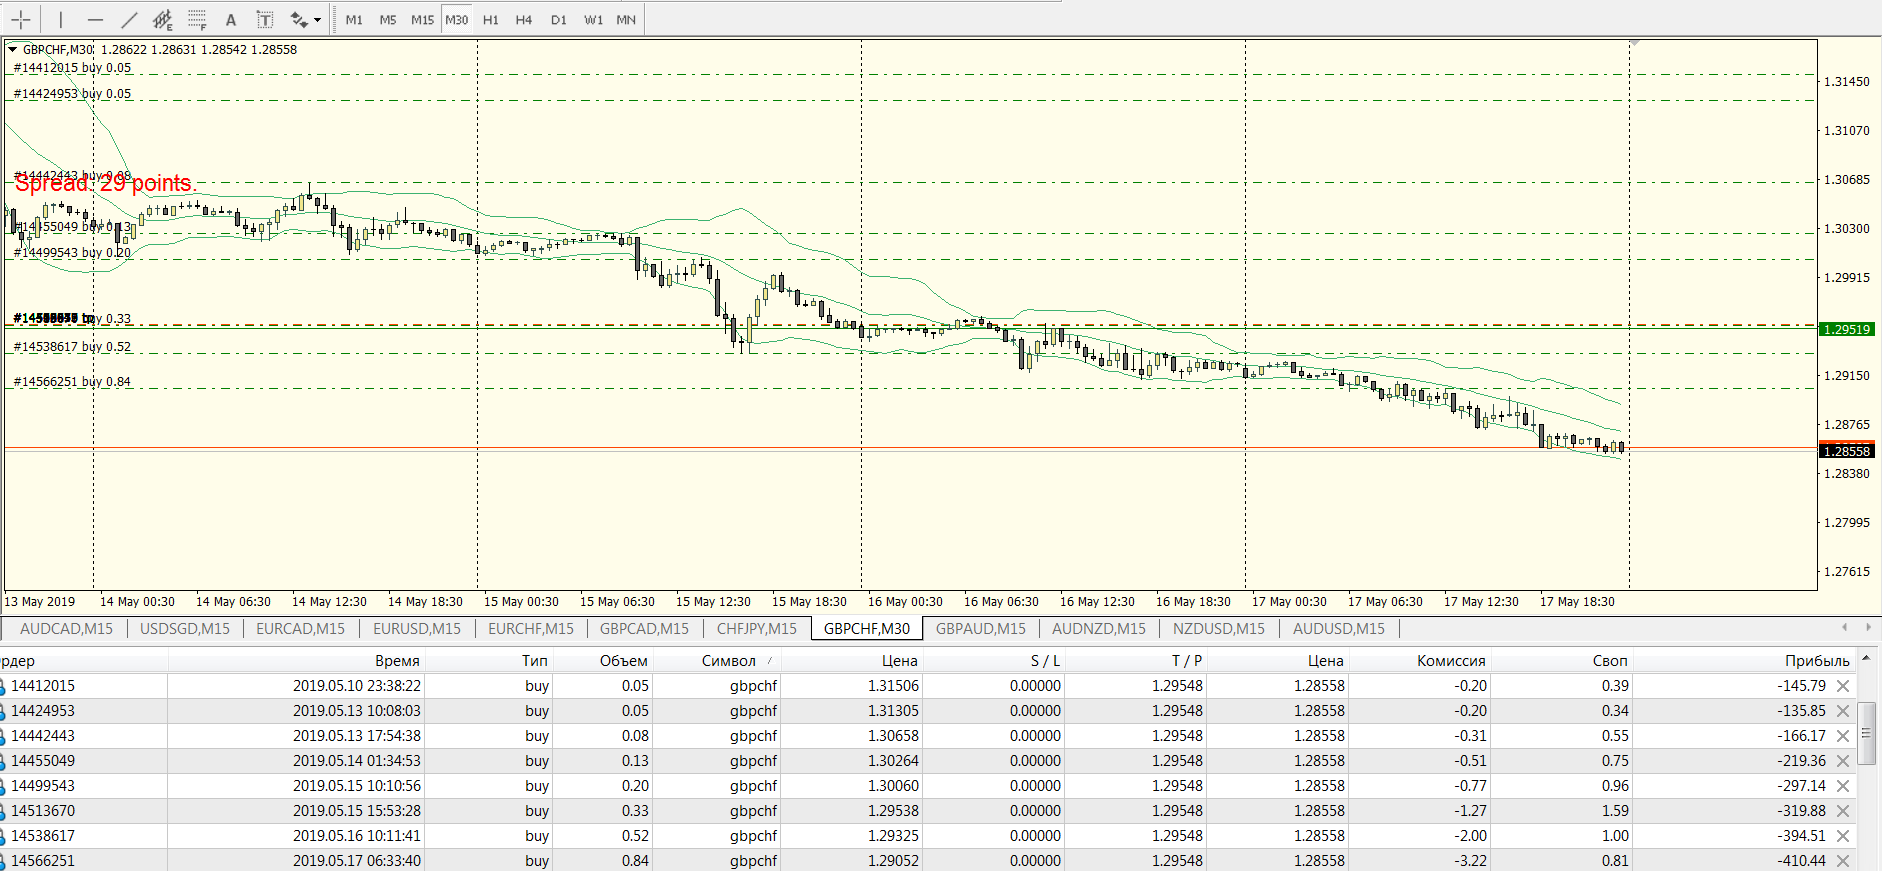The height and width of the screenshot is (871, 1882).
Task: Select the Trendline drawing tool
Action: [x=129, y=19]
